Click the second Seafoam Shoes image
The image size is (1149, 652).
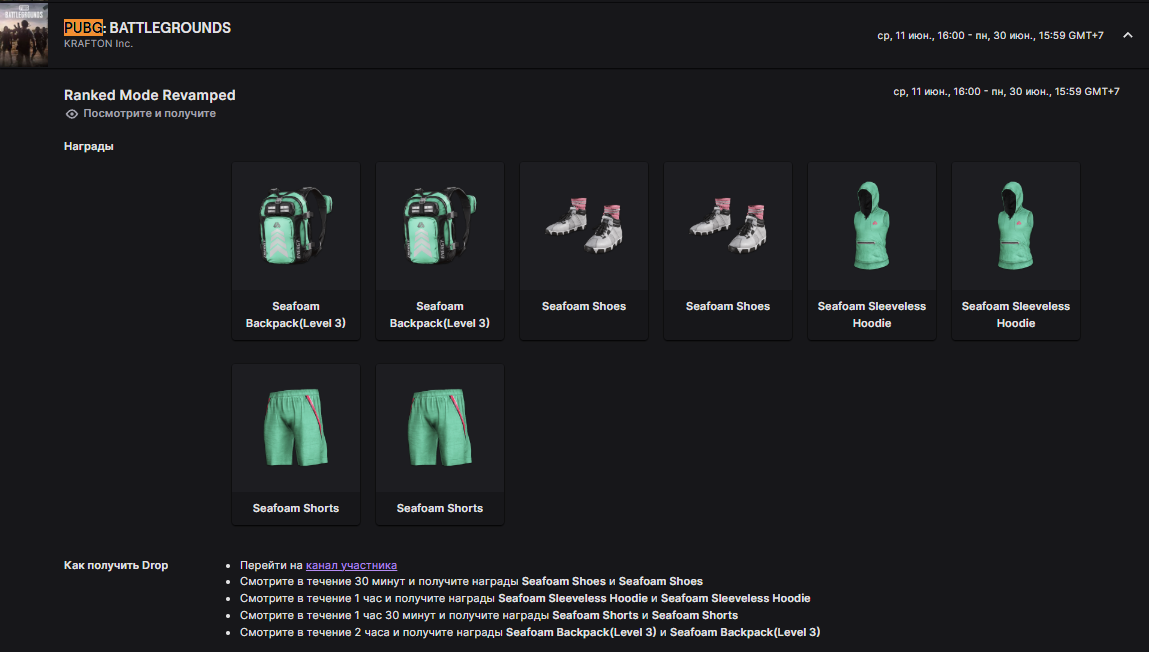728,226
